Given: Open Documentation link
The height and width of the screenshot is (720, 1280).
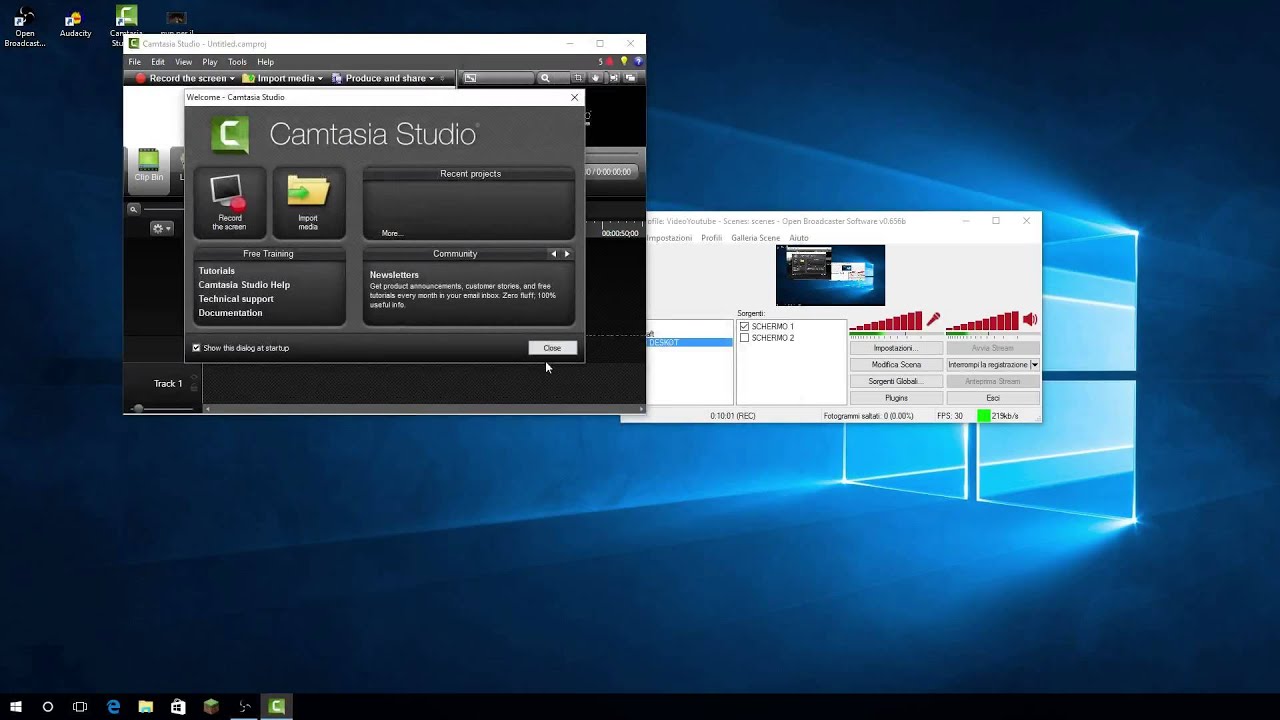Looking at the screenshot, I should (230, 313).
